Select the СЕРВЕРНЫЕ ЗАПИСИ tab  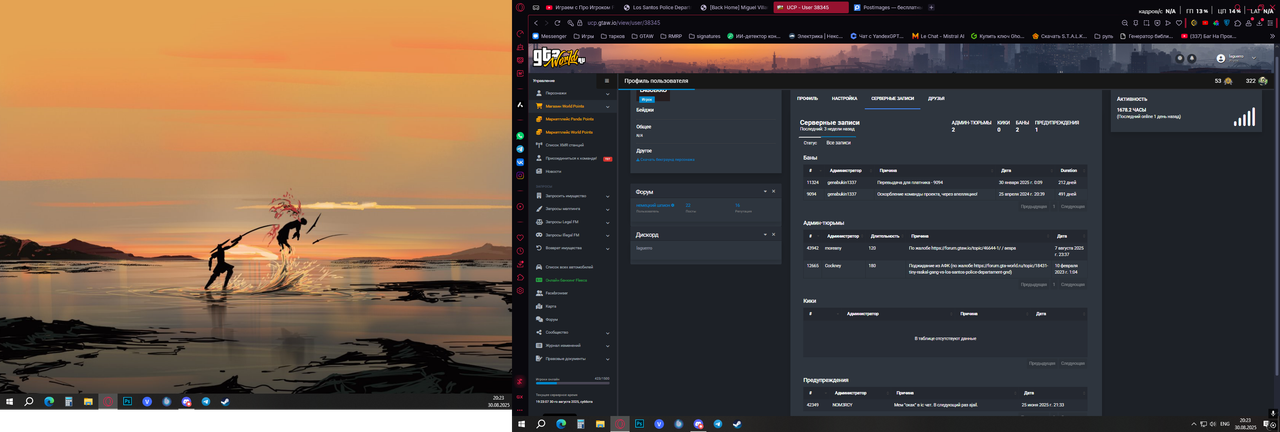click(x=892, y=99)
